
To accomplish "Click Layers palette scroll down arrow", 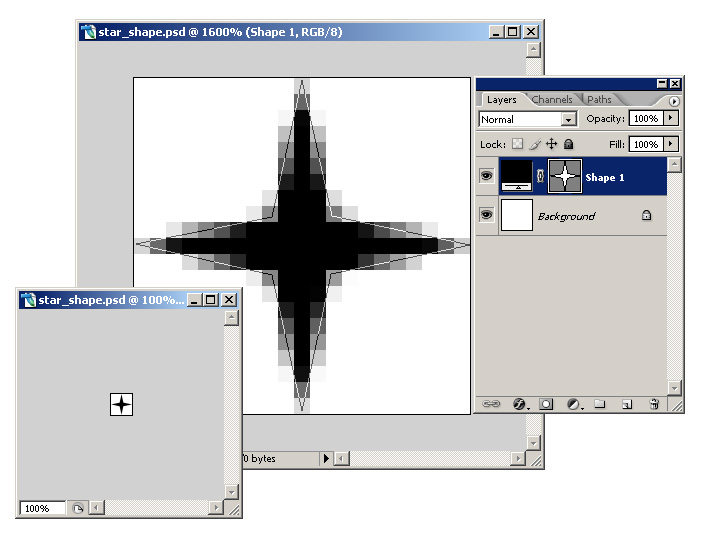I will 675,387.
